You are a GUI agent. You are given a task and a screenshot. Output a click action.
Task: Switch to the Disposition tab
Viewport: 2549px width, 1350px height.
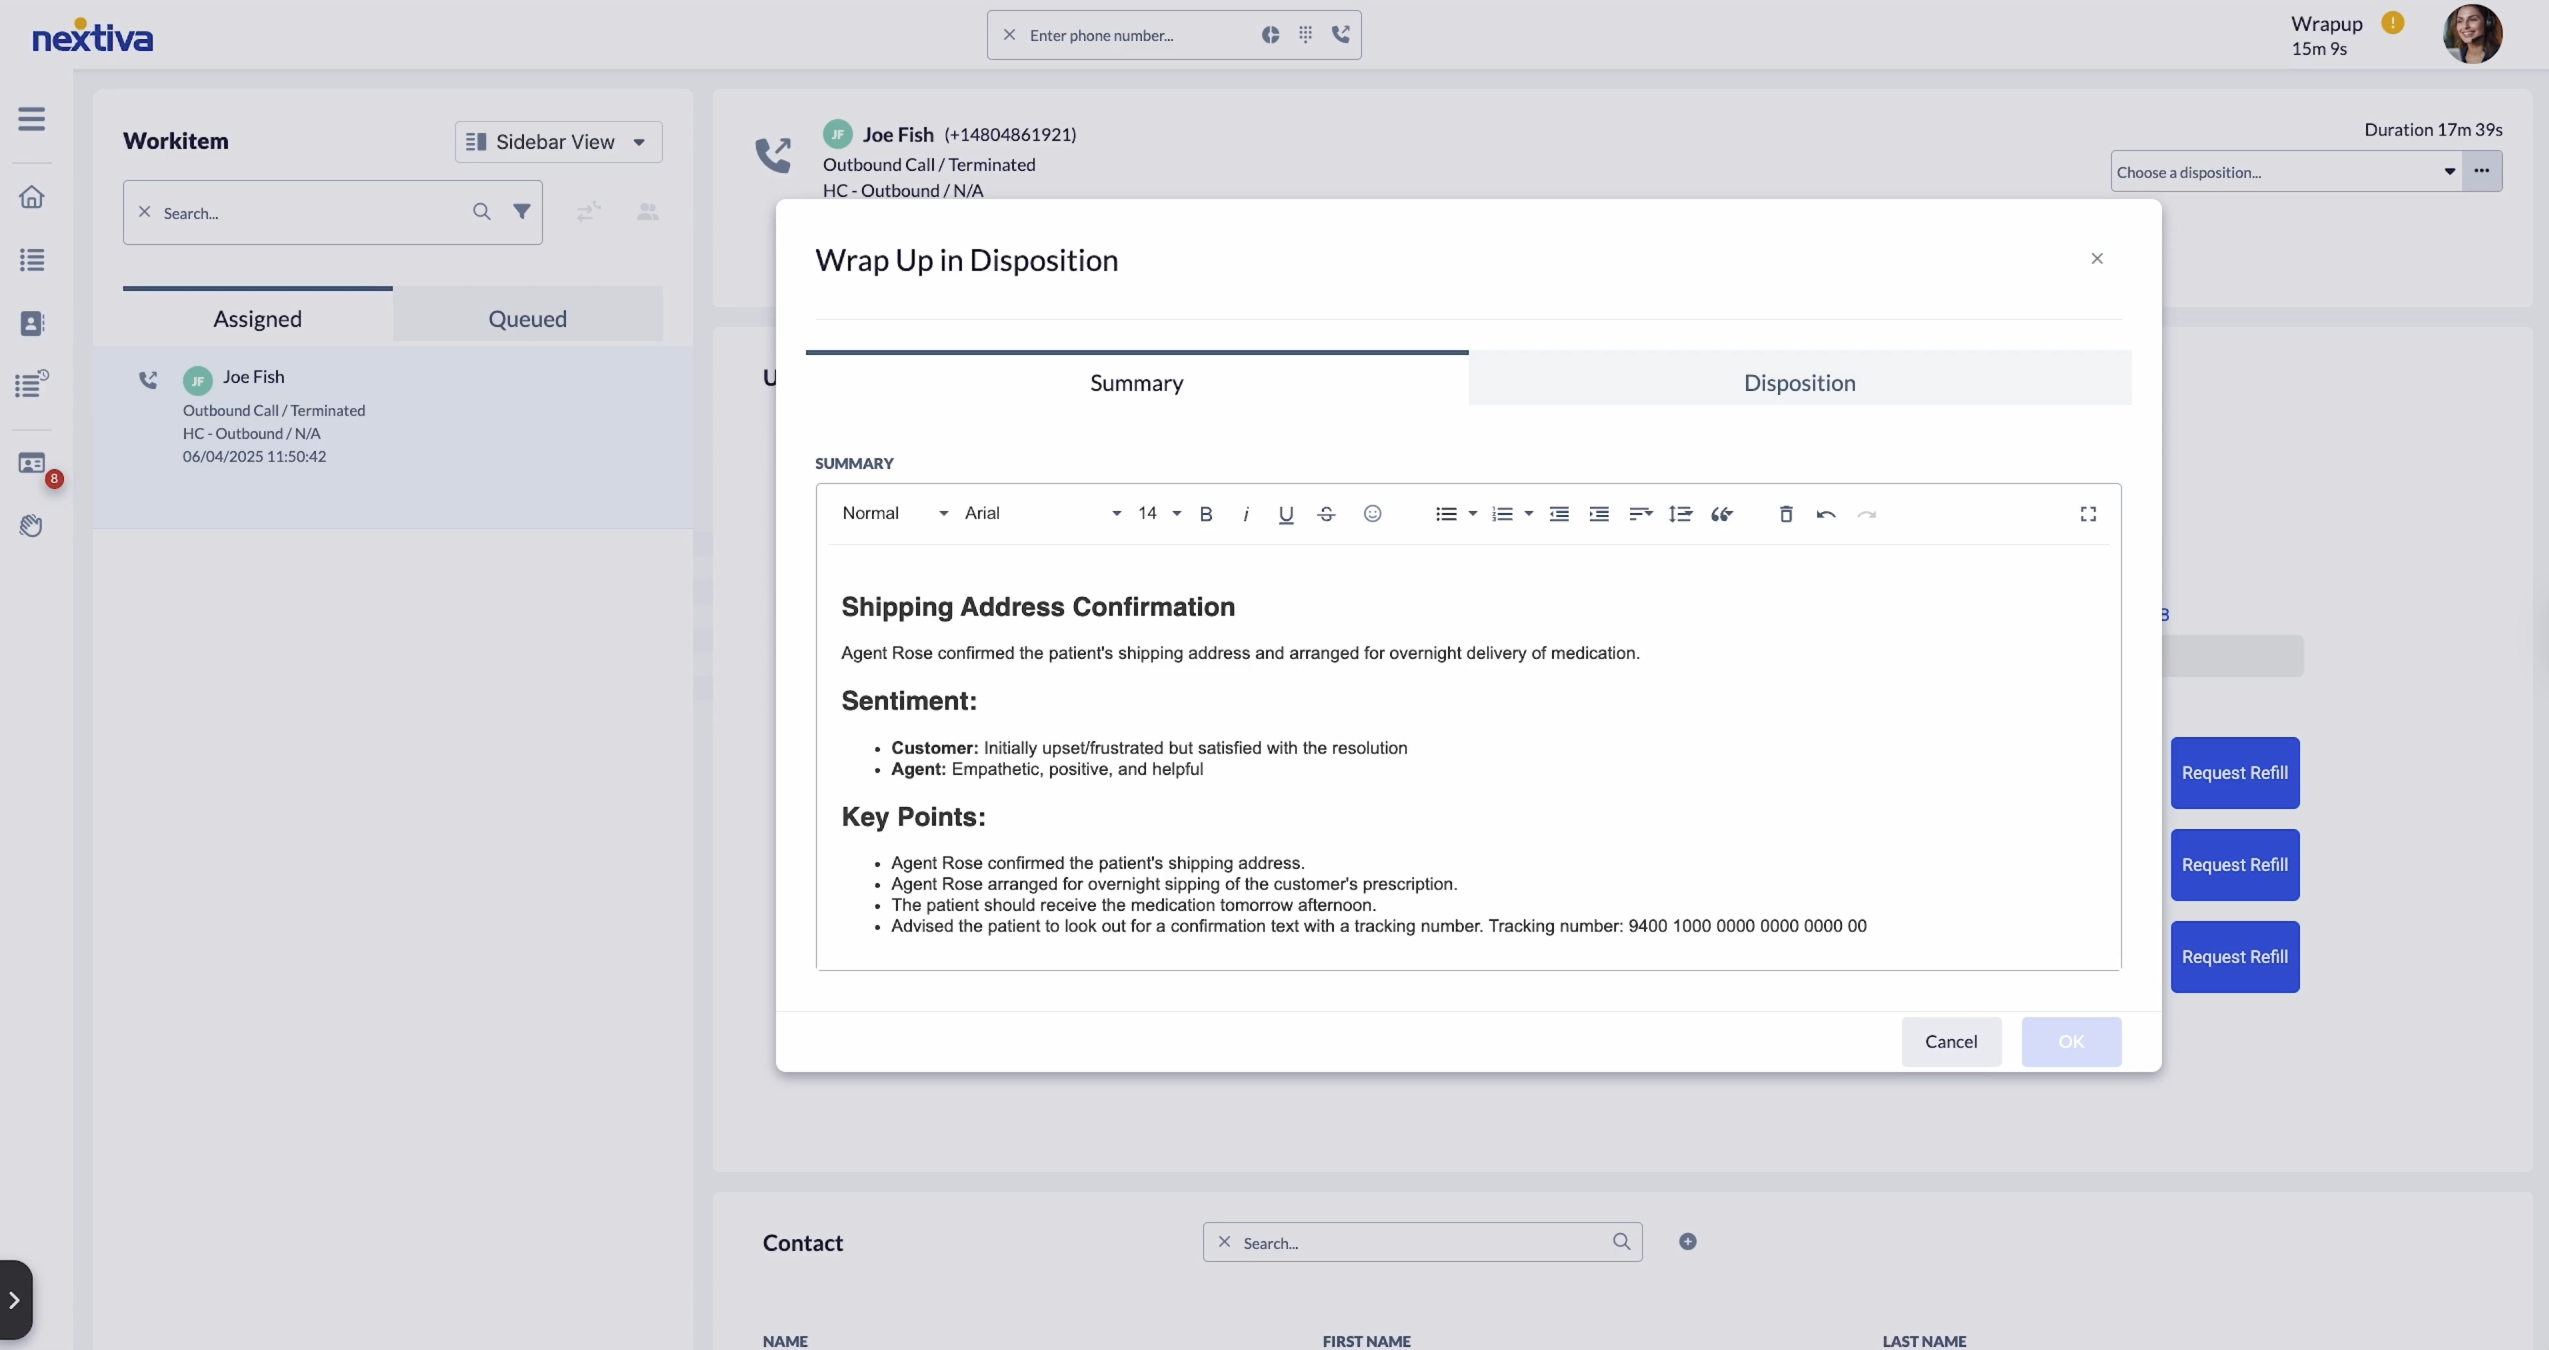(1800, 383)
